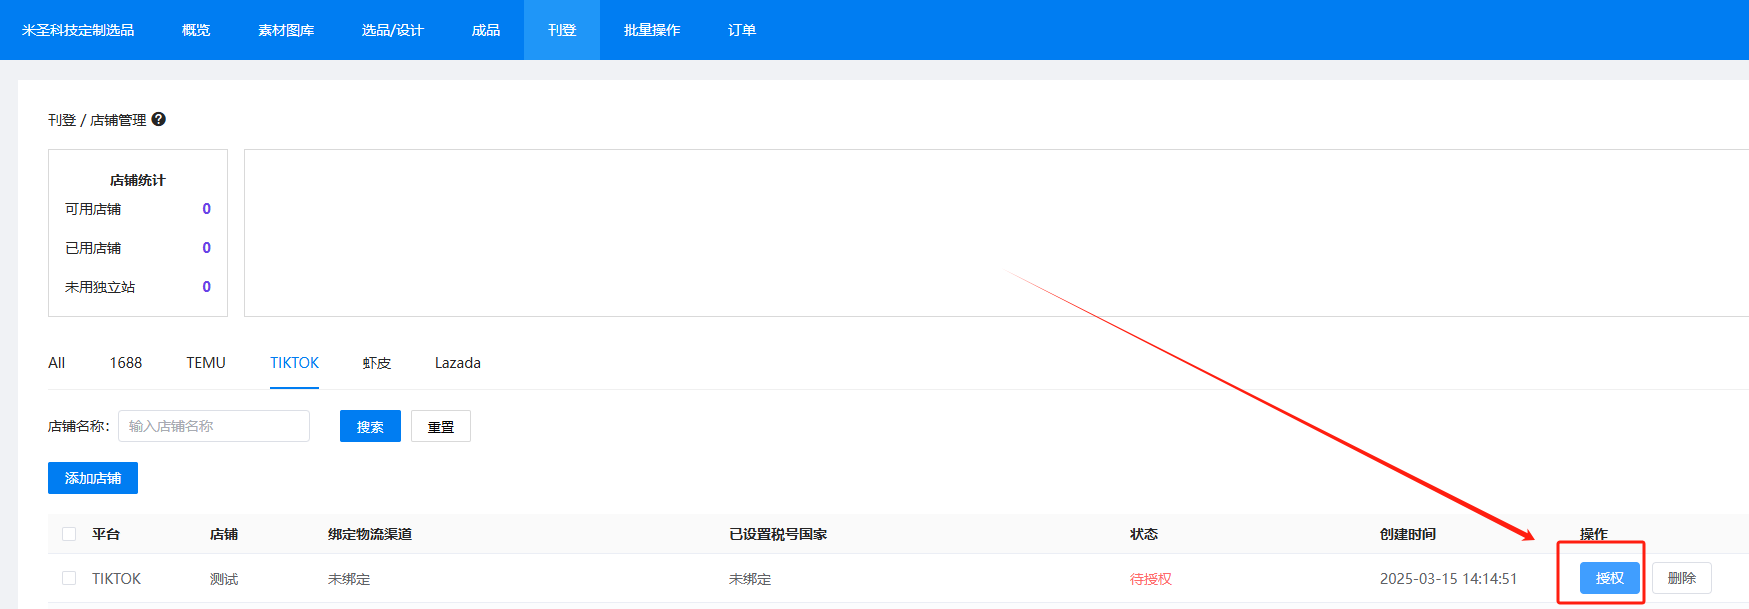This screenshot has height=609, width=1749.
Task: Check the TIKTOK row checkbox
Action: (x=69, y=578)
